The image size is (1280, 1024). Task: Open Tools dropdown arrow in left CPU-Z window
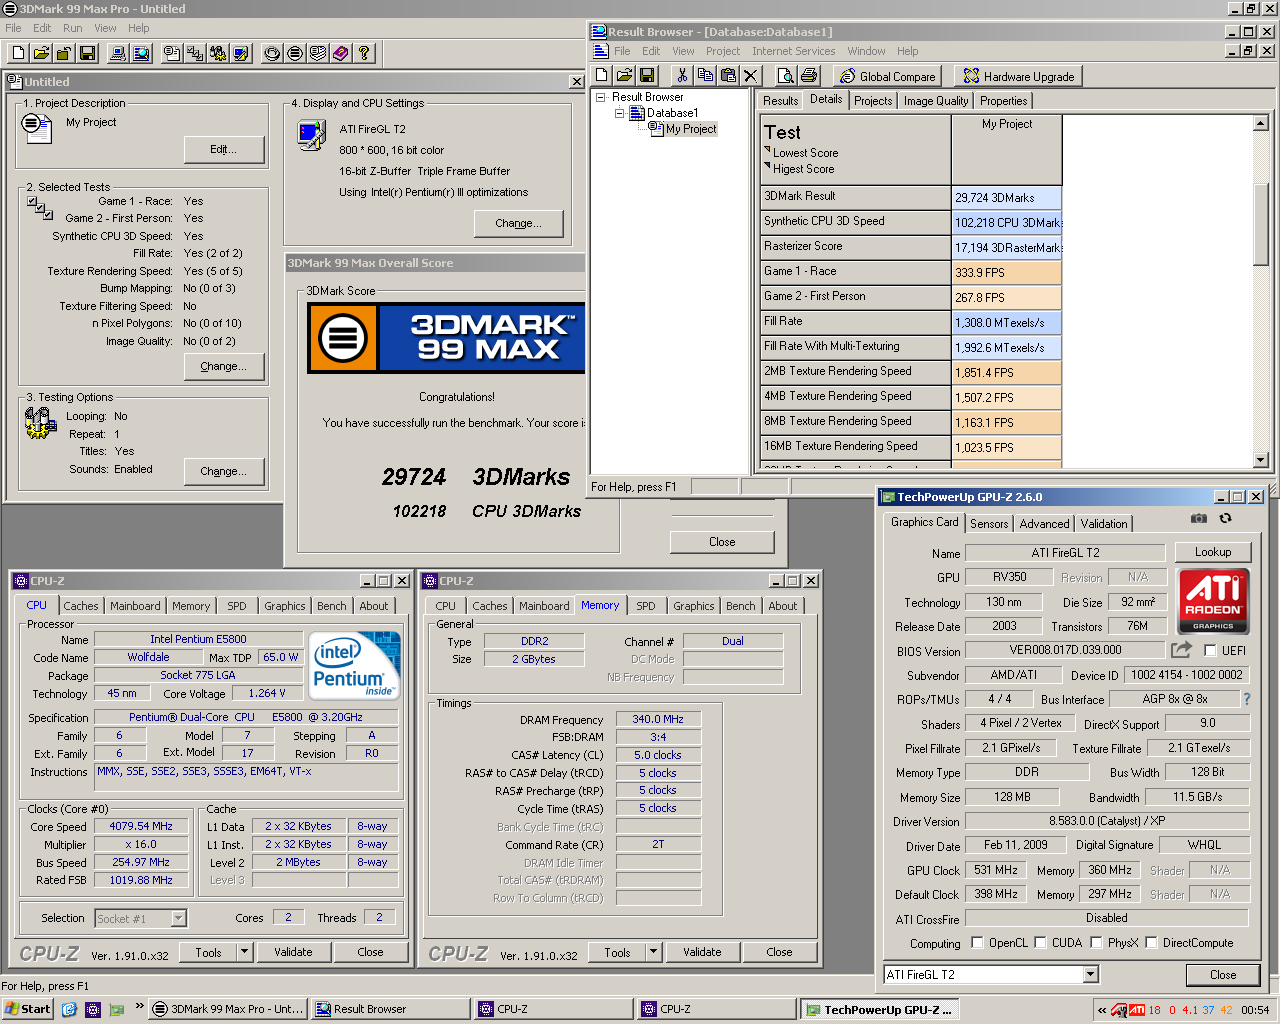[x=244, y=952]
